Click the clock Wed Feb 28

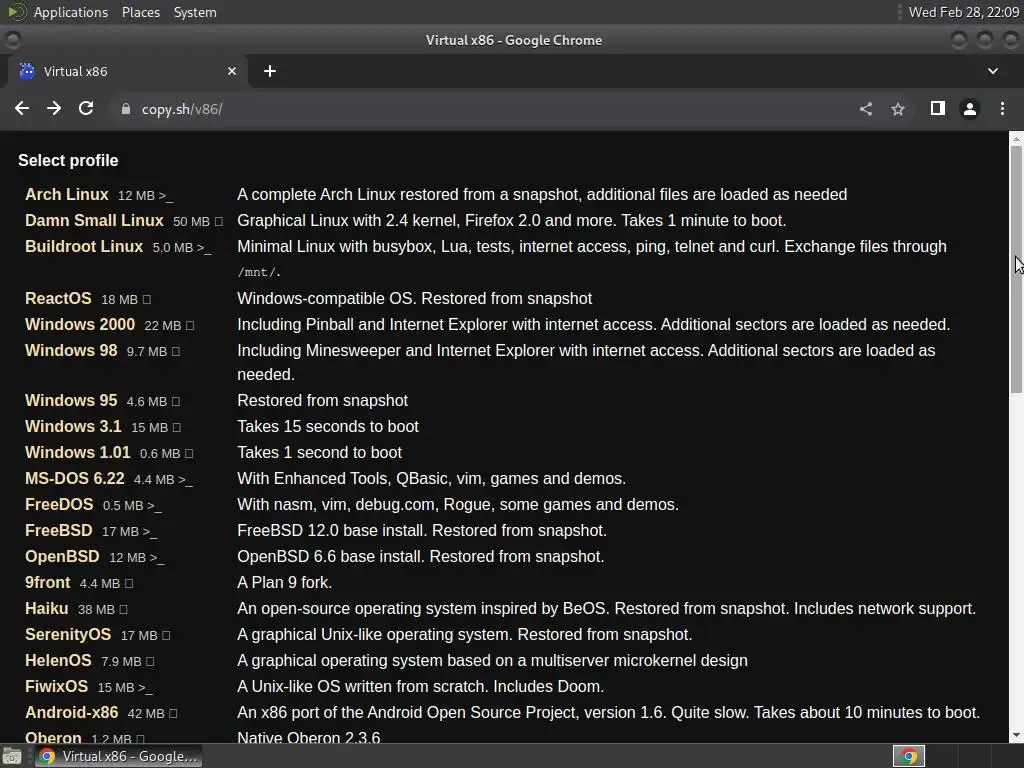click(x=963, y=12)
